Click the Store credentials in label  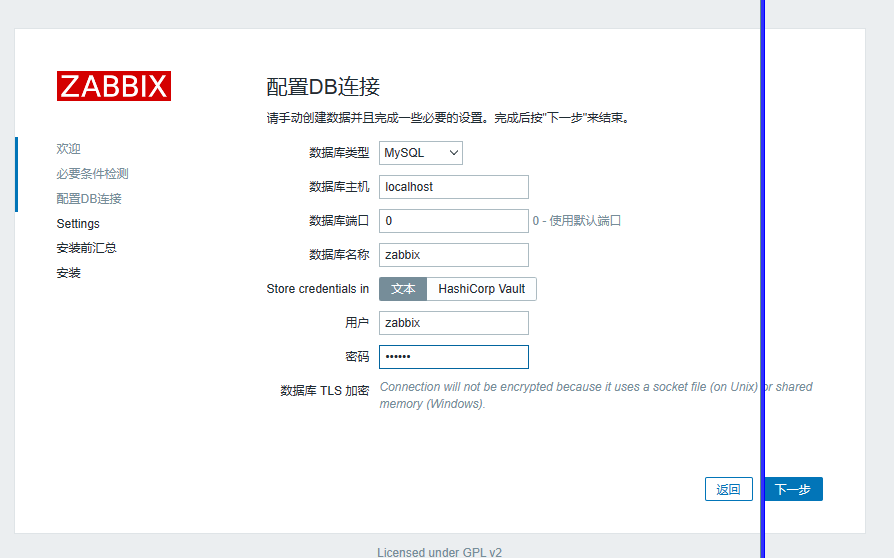(x=318, y=289)
